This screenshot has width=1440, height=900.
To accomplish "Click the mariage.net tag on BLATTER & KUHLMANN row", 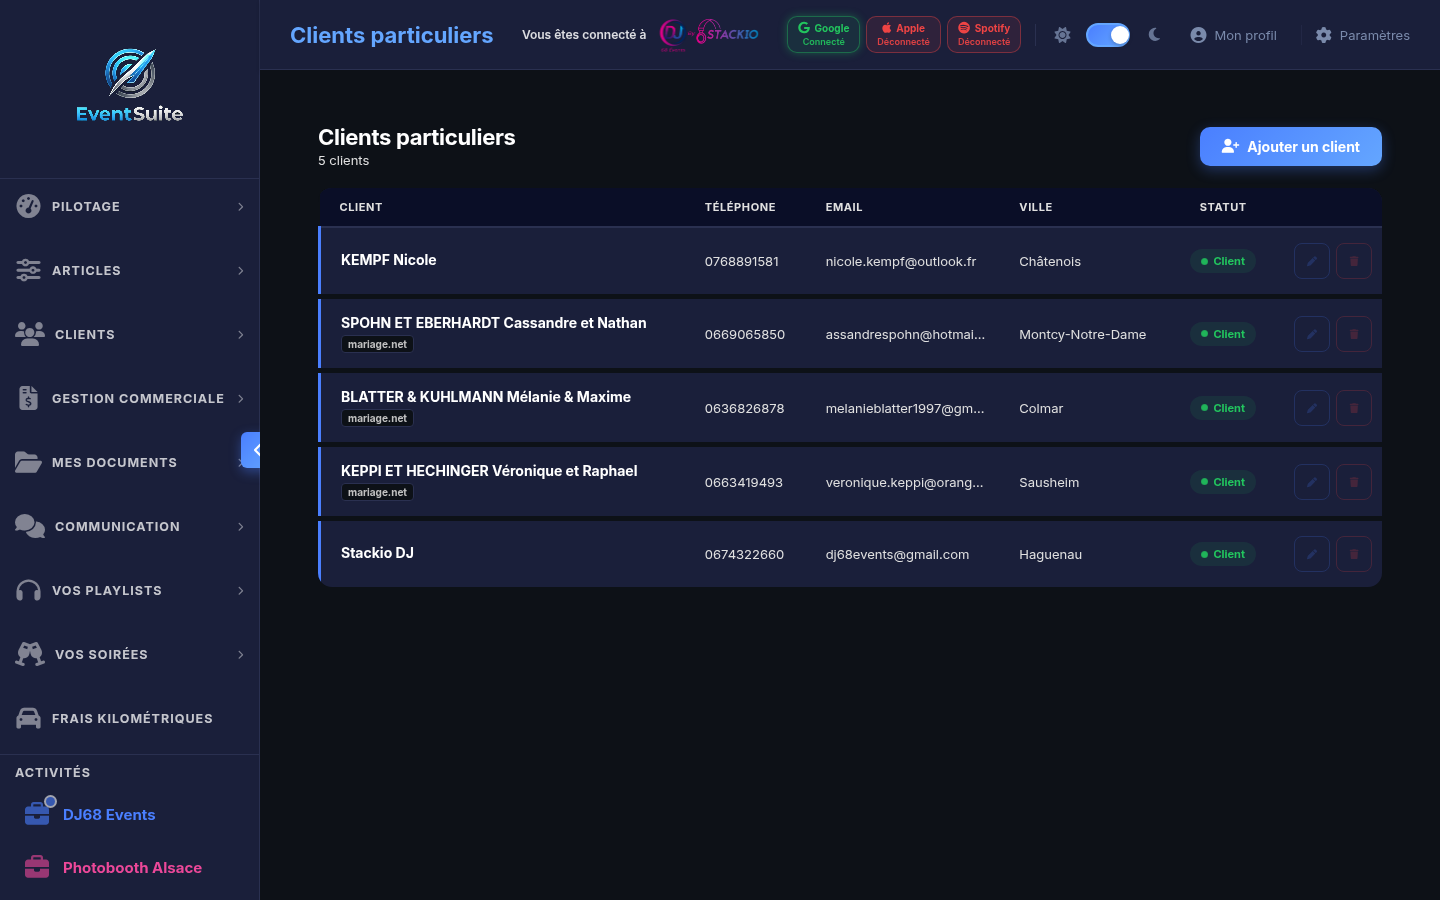I will click(x=377, y=418).
